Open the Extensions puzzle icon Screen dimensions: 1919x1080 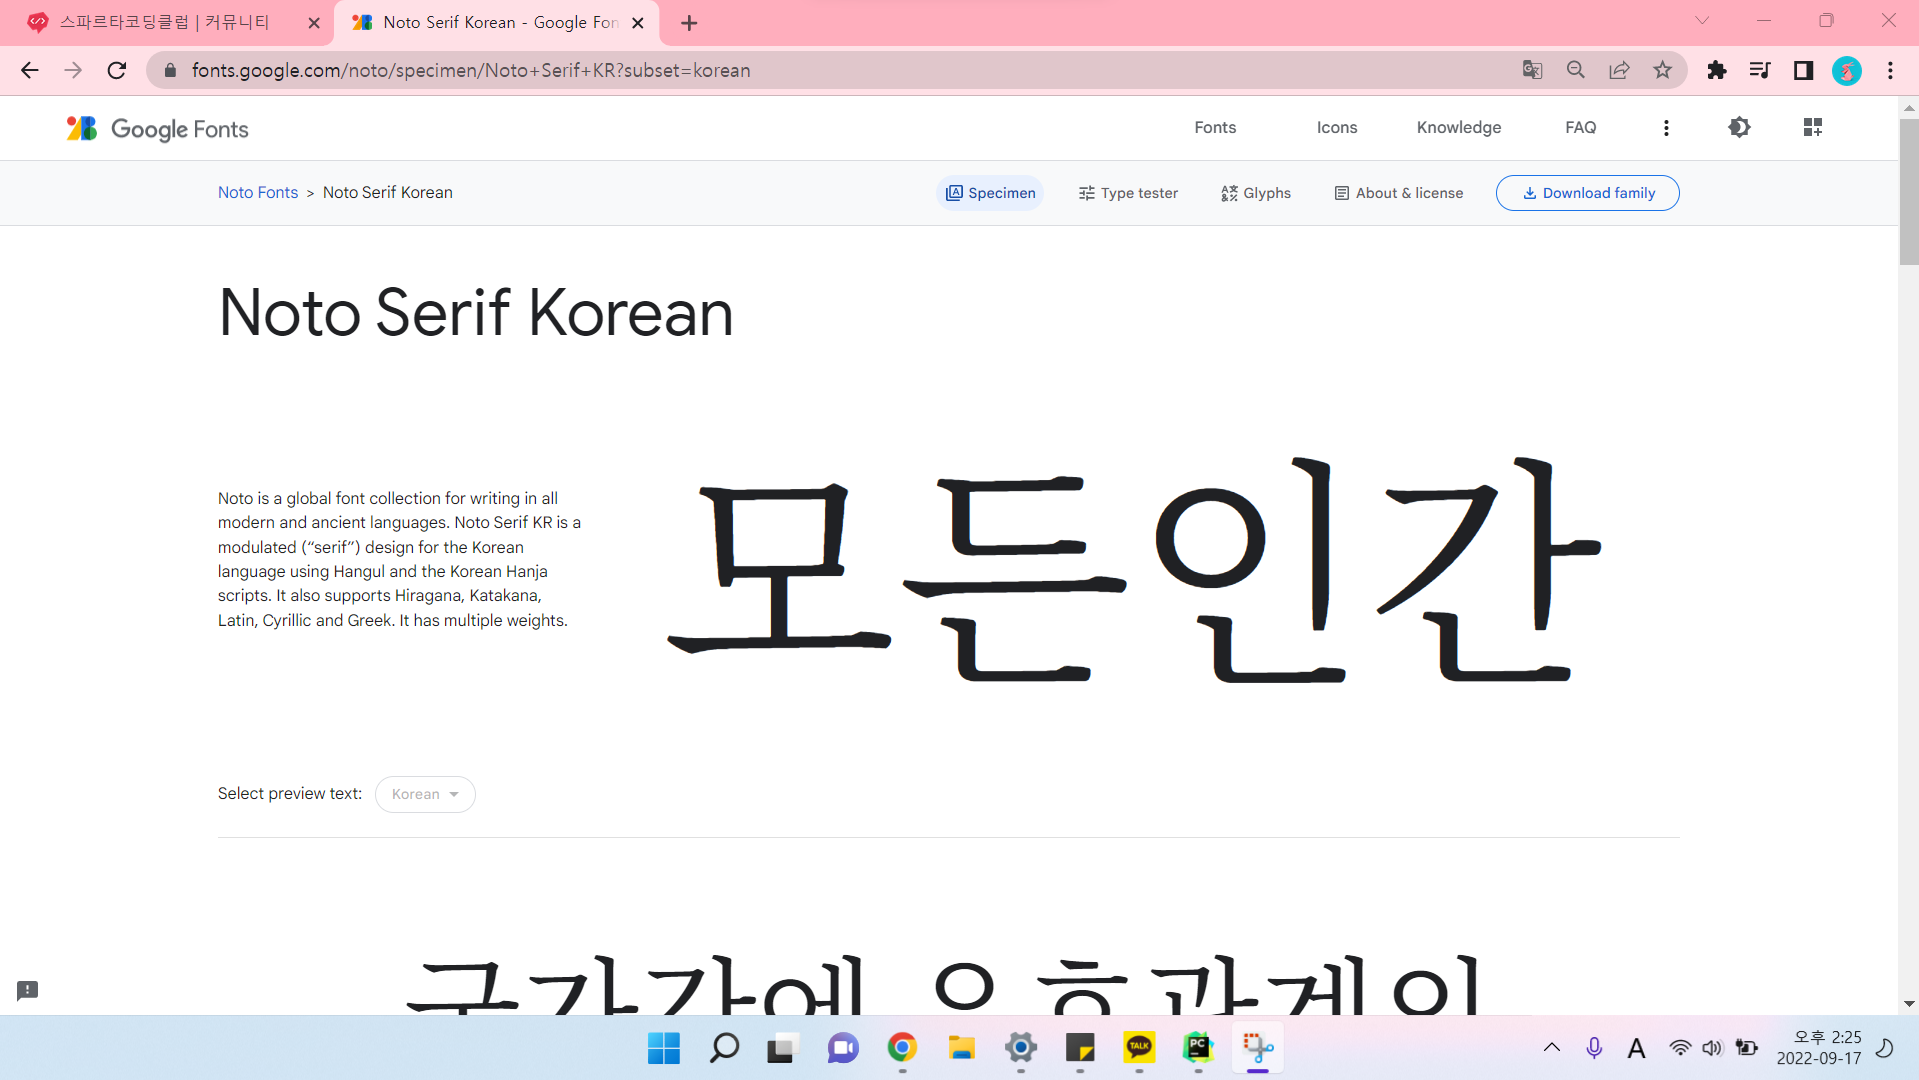(1716, 70)
